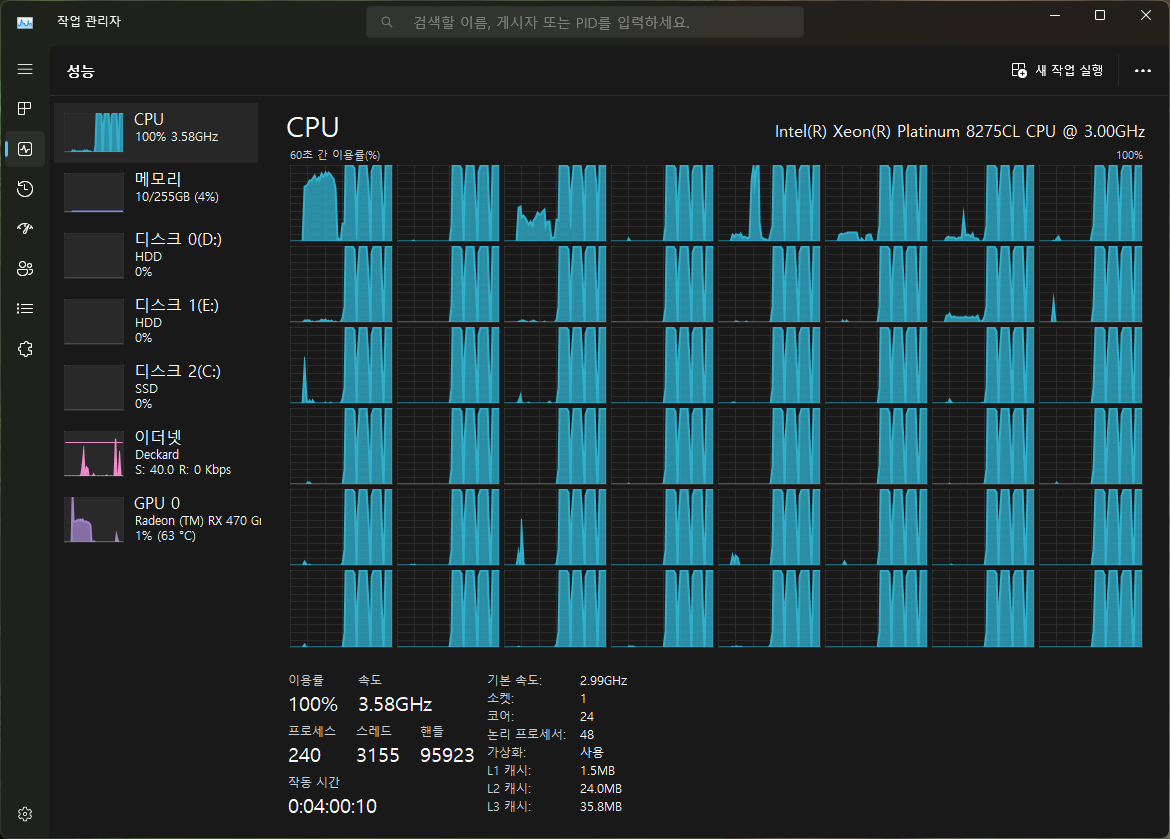The height and width of the screenshot is (839, 1170).
Task: Click the 3.58GHz speed value
Action: (395, 704)
